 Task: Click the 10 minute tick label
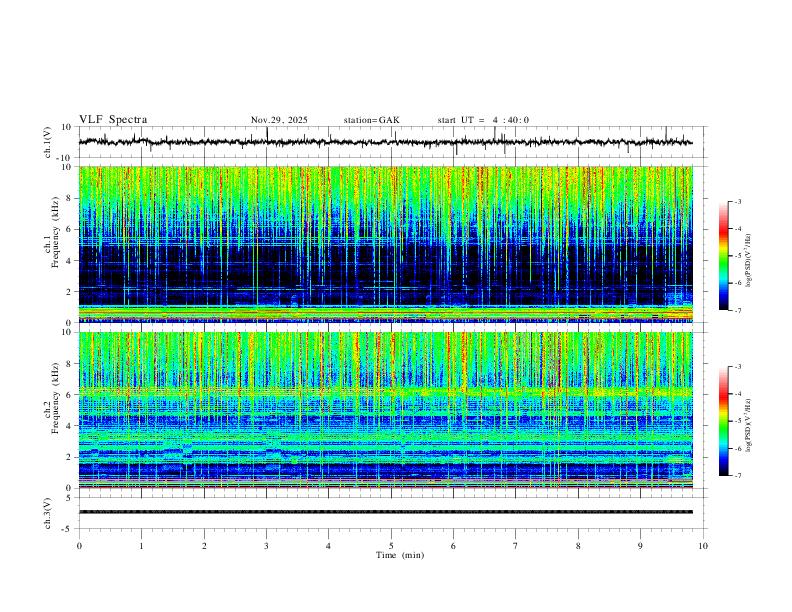[x=703, y=546]
